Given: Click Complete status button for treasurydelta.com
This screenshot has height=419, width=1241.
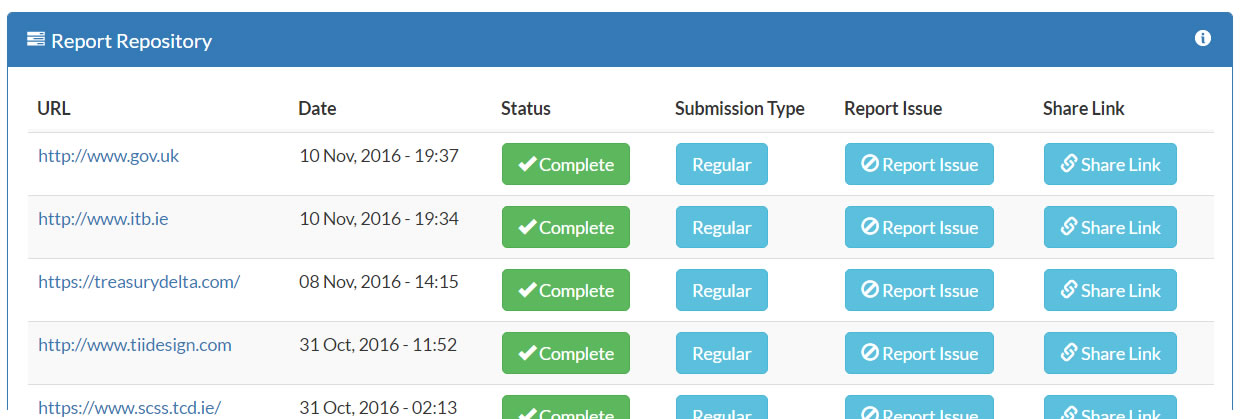Looking at the screenshot, I should (x=566, y=291).
